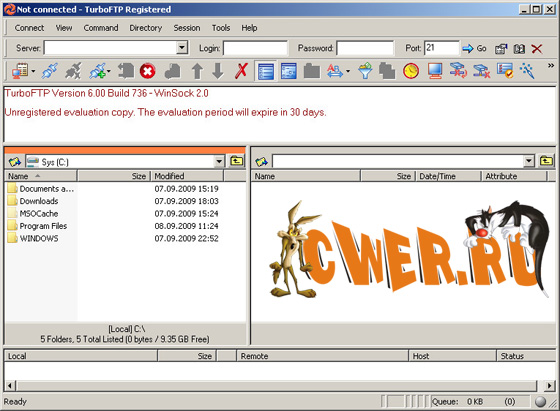Toggle the second list view mode button

[x=289, y=71]
